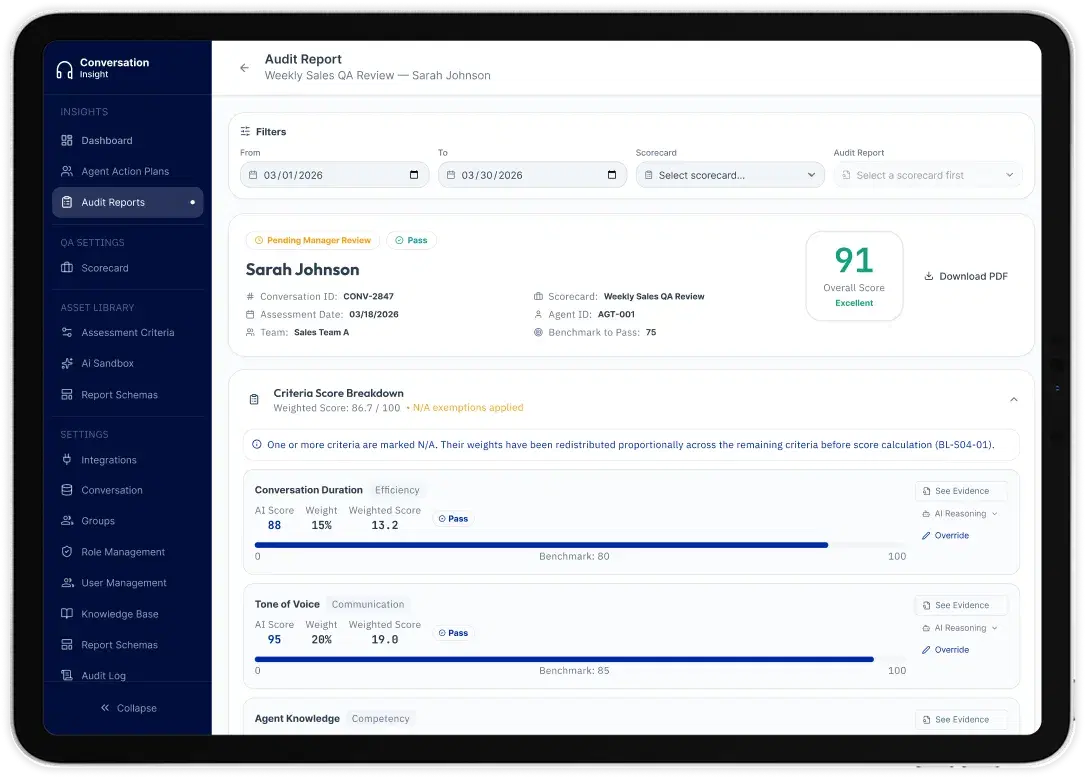This screenshot has width=1086, height=778.
Task: Click the Role Management shield icon
Action: click(66, 551)
